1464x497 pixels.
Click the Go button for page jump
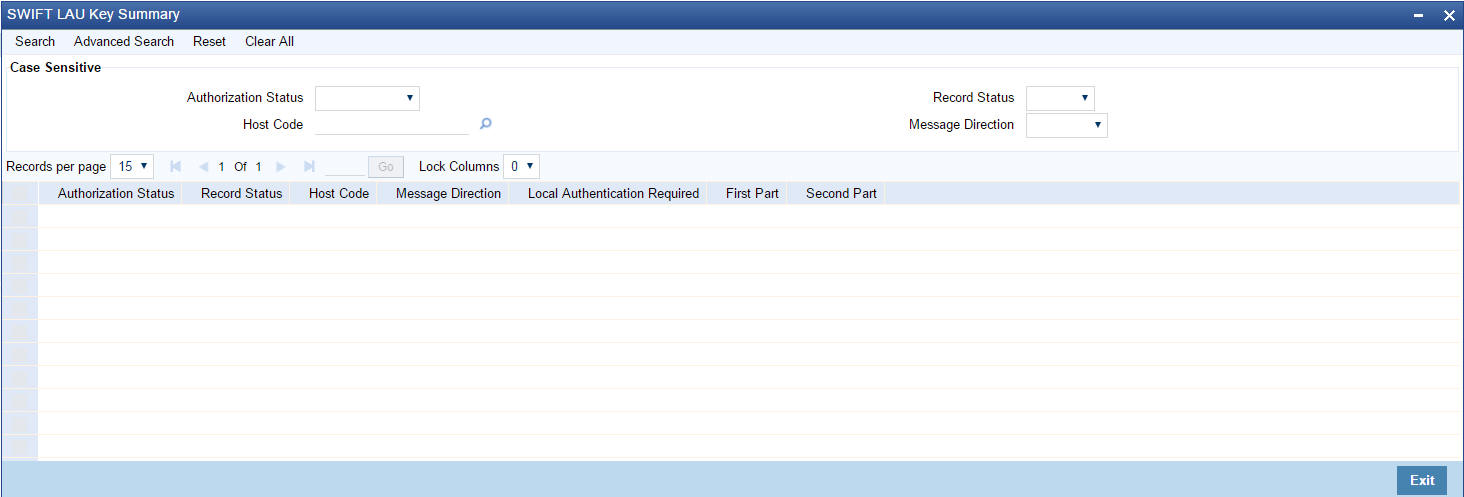(386, 167)
